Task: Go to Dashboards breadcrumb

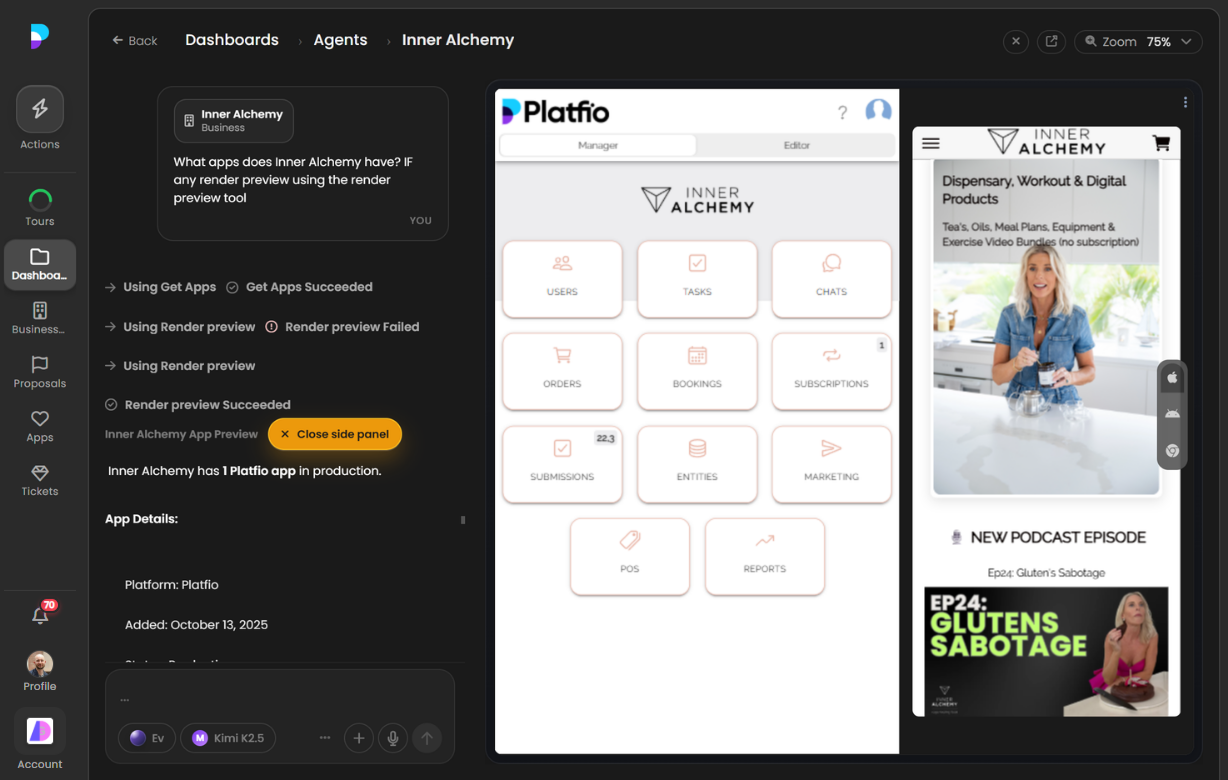Action: [x=232, y=40]
